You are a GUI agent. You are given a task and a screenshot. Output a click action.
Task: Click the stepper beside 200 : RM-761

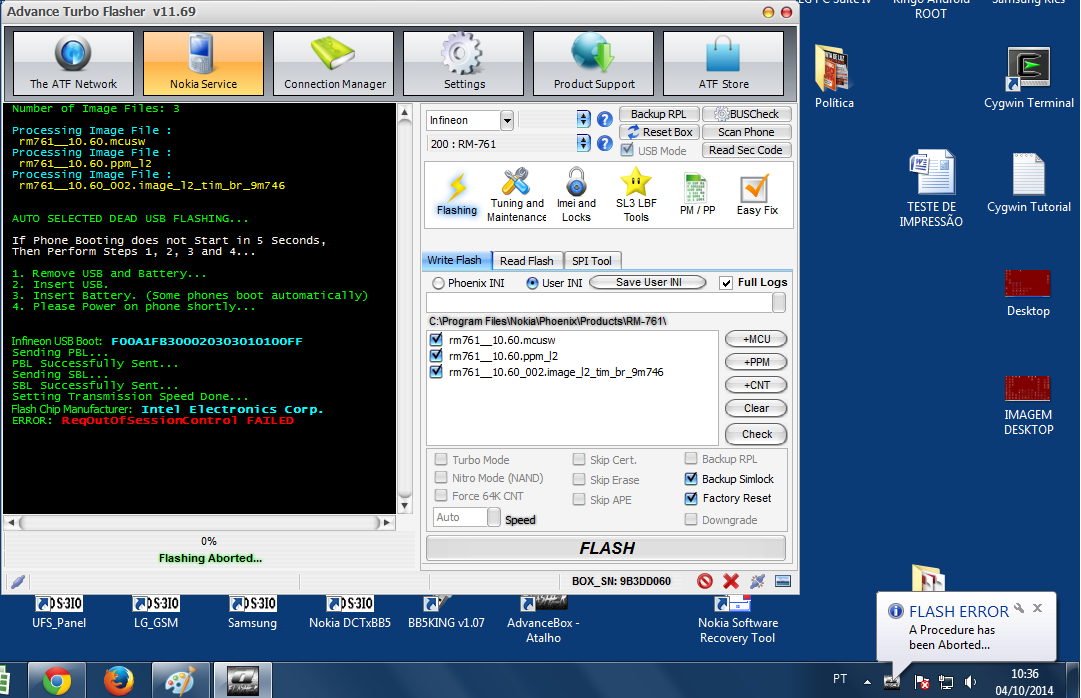point(583,143)
